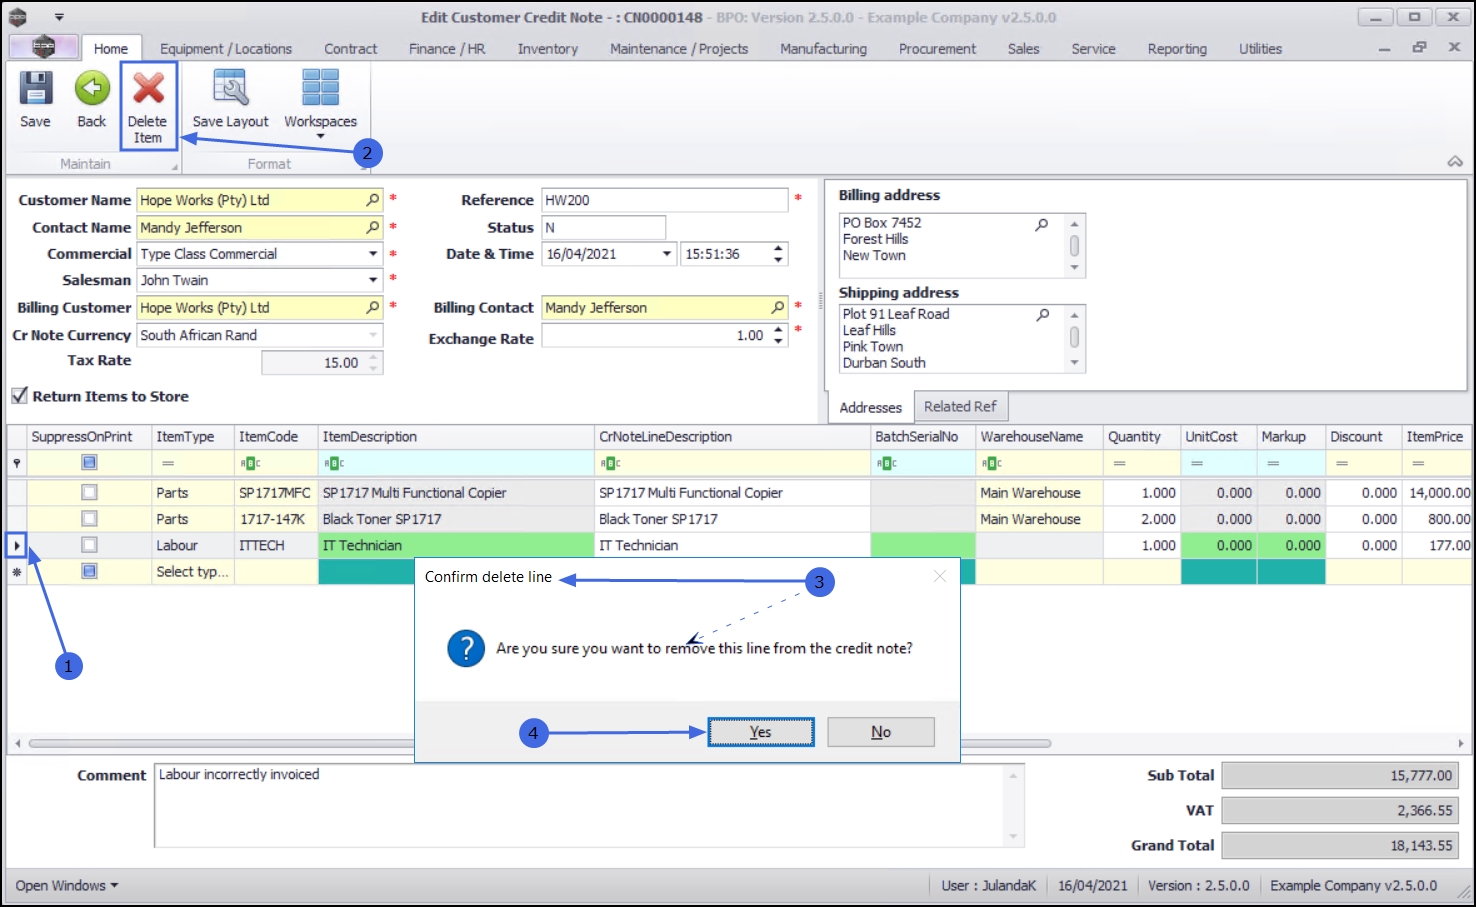Expand the Commercial type dropdown
This screenshot has width=1476, height=907.
[x=373, y=254]
